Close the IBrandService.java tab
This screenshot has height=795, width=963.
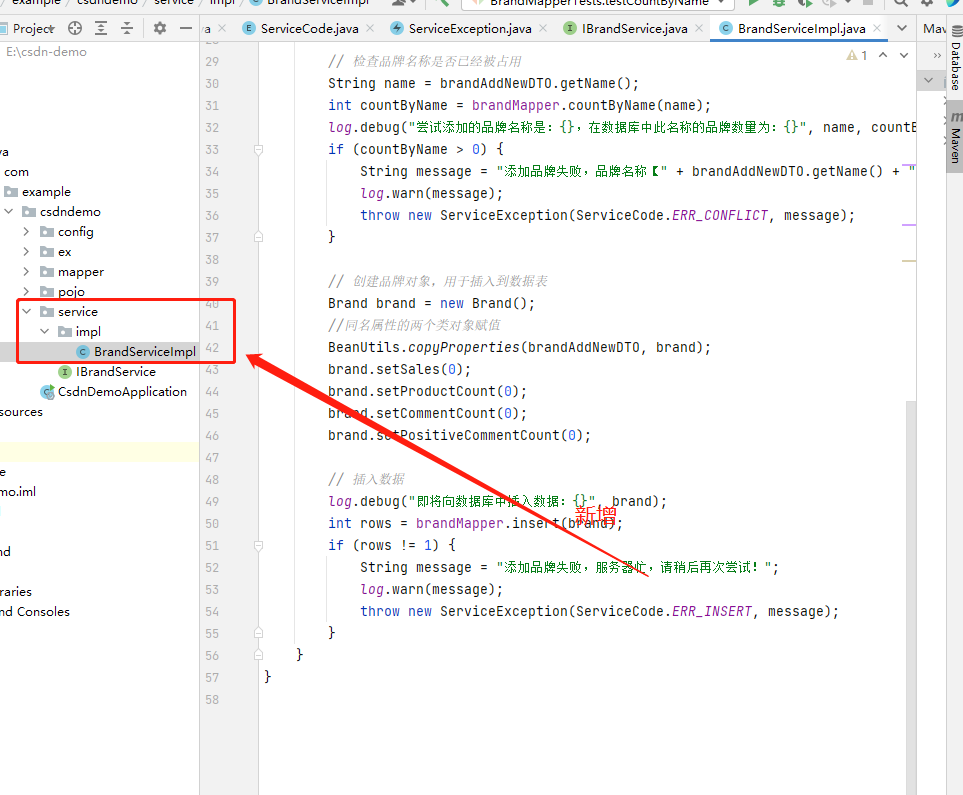(x=699, y=28)
